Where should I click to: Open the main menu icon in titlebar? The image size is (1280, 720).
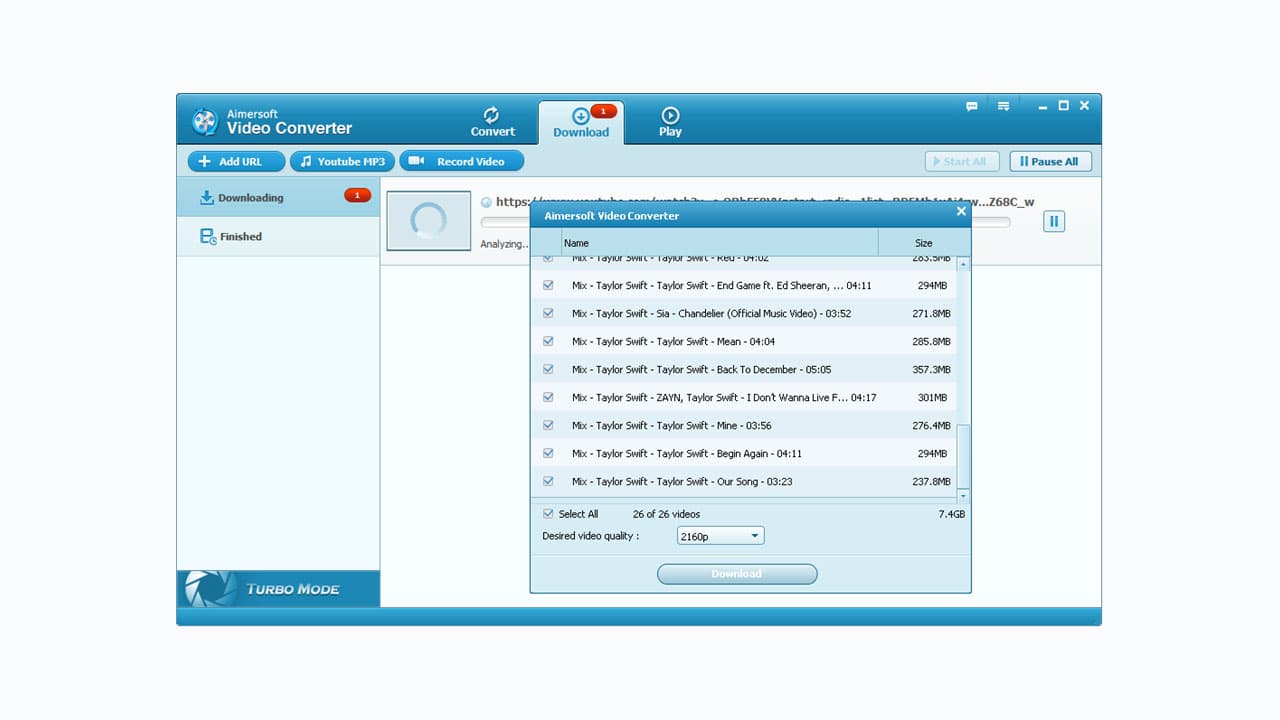pos(1003,105)
